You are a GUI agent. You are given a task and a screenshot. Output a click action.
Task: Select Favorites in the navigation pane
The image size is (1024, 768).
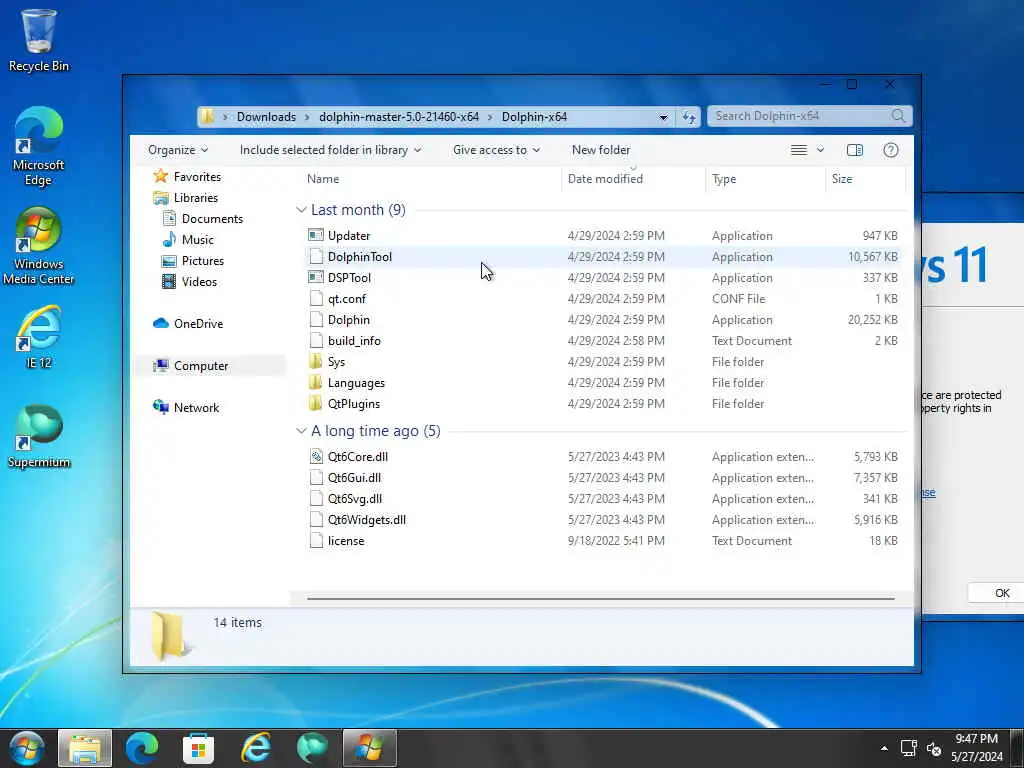coord(187,176)
